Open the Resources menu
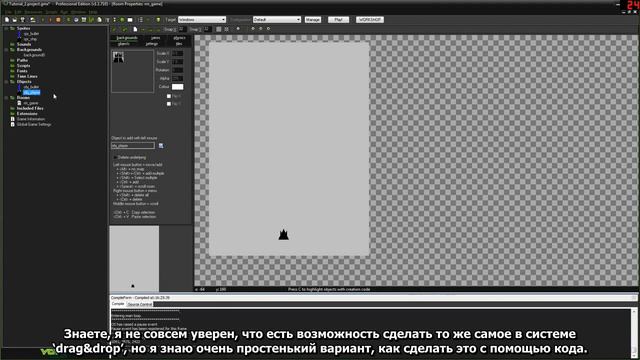The height and width of the screenshot is (360, 640). [33, 12]
